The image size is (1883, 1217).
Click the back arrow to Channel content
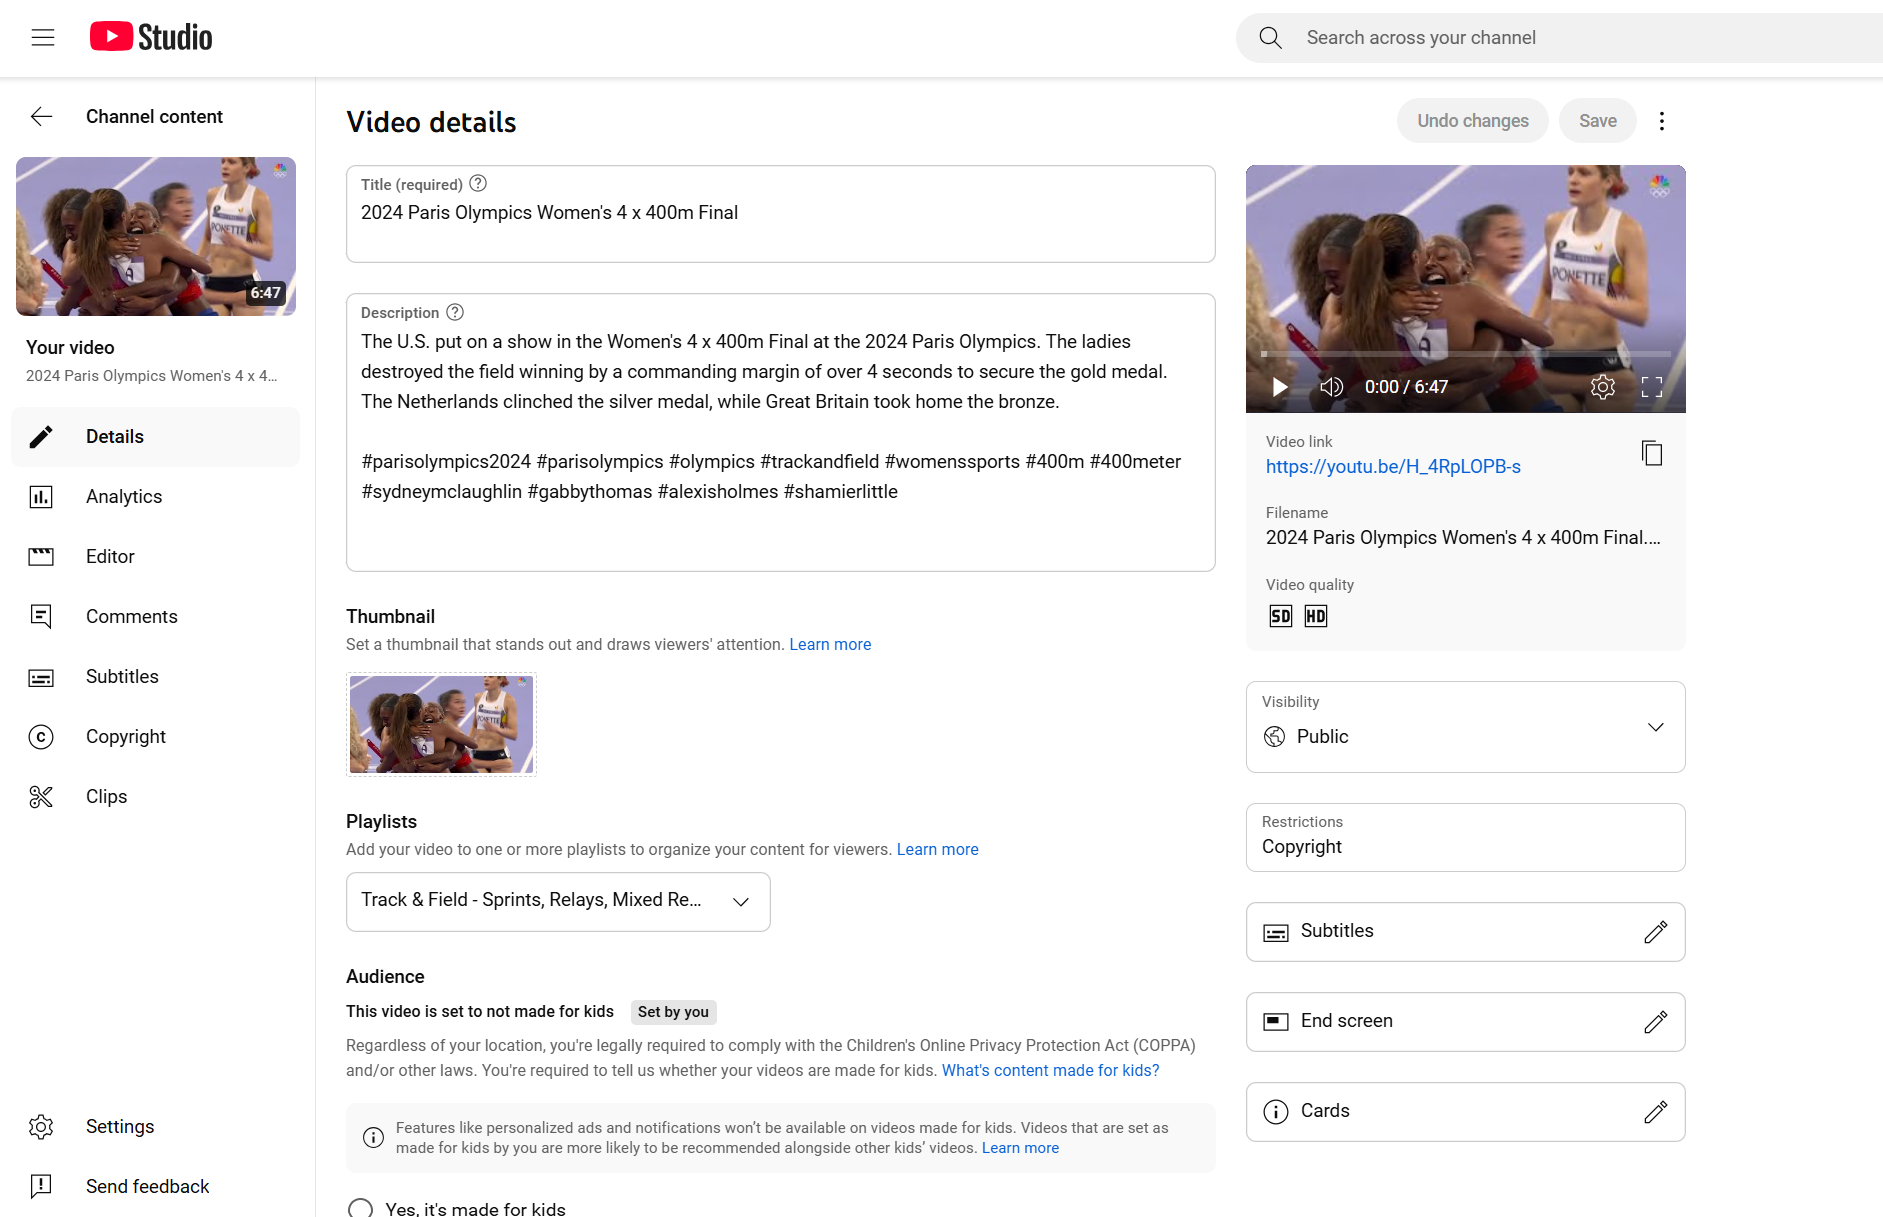(x=41, y=117)
